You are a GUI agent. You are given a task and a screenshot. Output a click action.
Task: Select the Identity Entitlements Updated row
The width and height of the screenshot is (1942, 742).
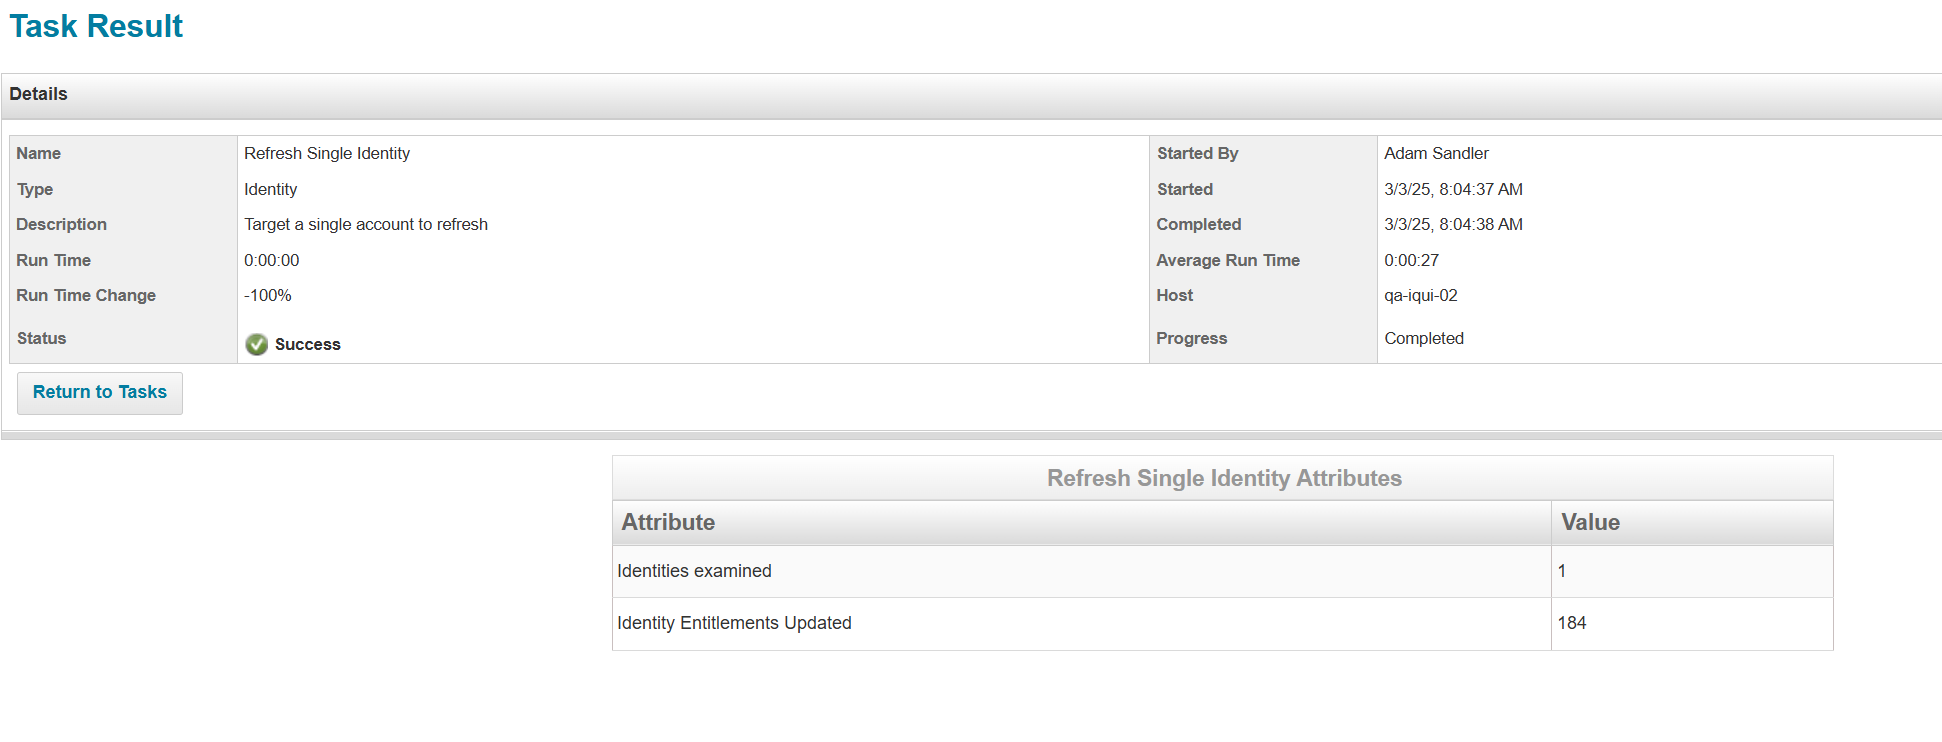(734, 623)
